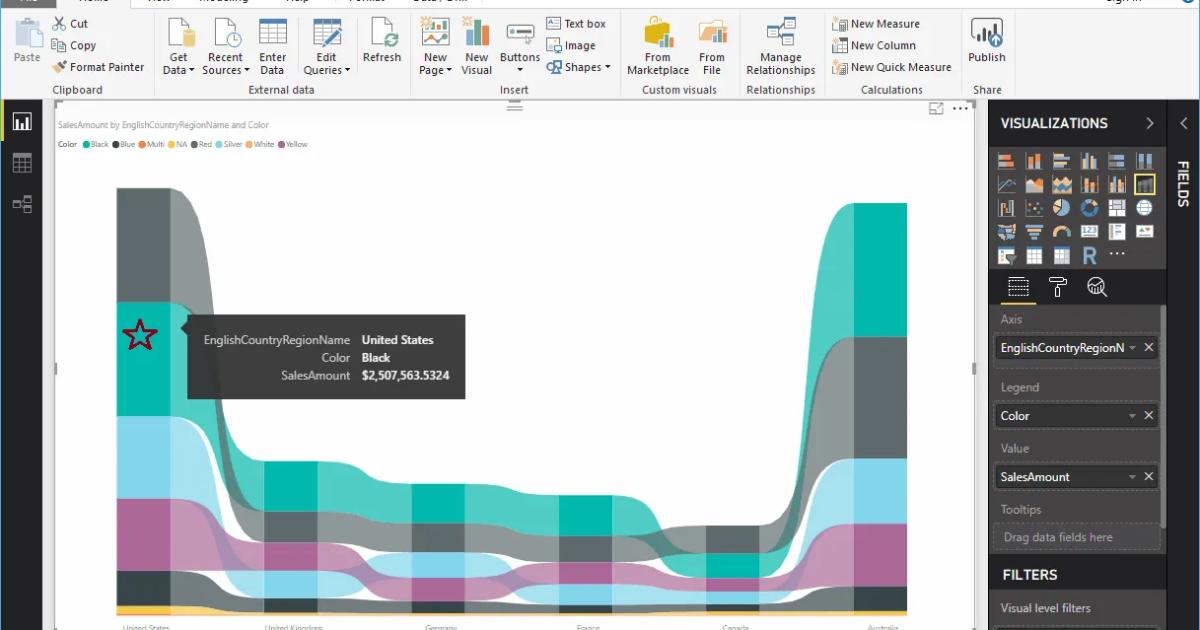
Task: Insert a Text box
Action: pyautogui.click(x=576, y=23)
